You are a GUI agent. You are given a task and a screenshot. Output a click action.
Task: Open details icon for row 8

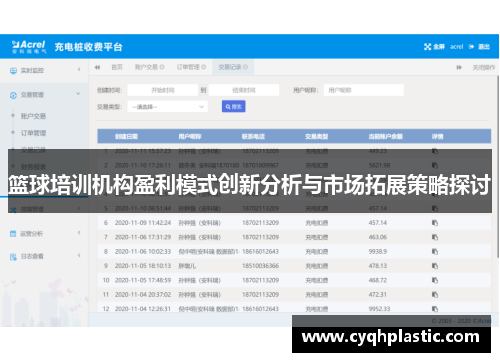(435, 251)
